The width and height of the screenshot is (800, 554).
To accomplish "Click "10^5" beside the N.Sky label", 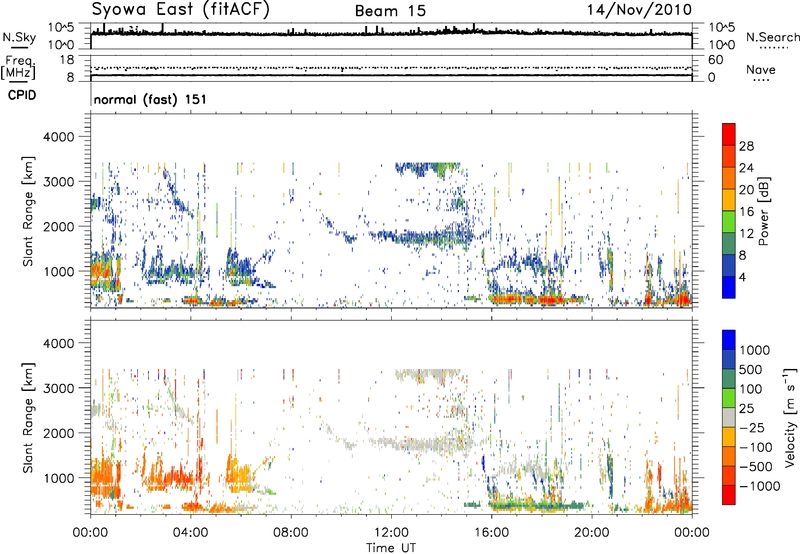I will pos(61,28).
